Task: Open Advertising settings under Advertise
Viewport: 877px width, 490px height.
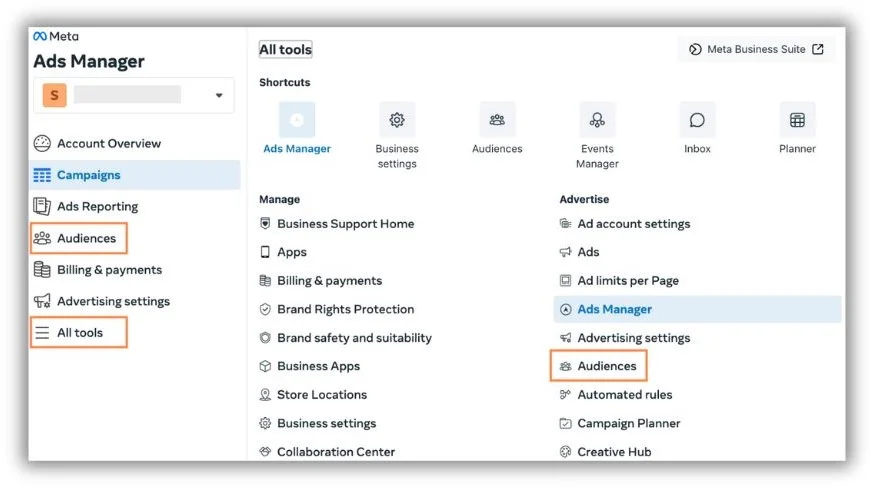Action: coord(634,338)
